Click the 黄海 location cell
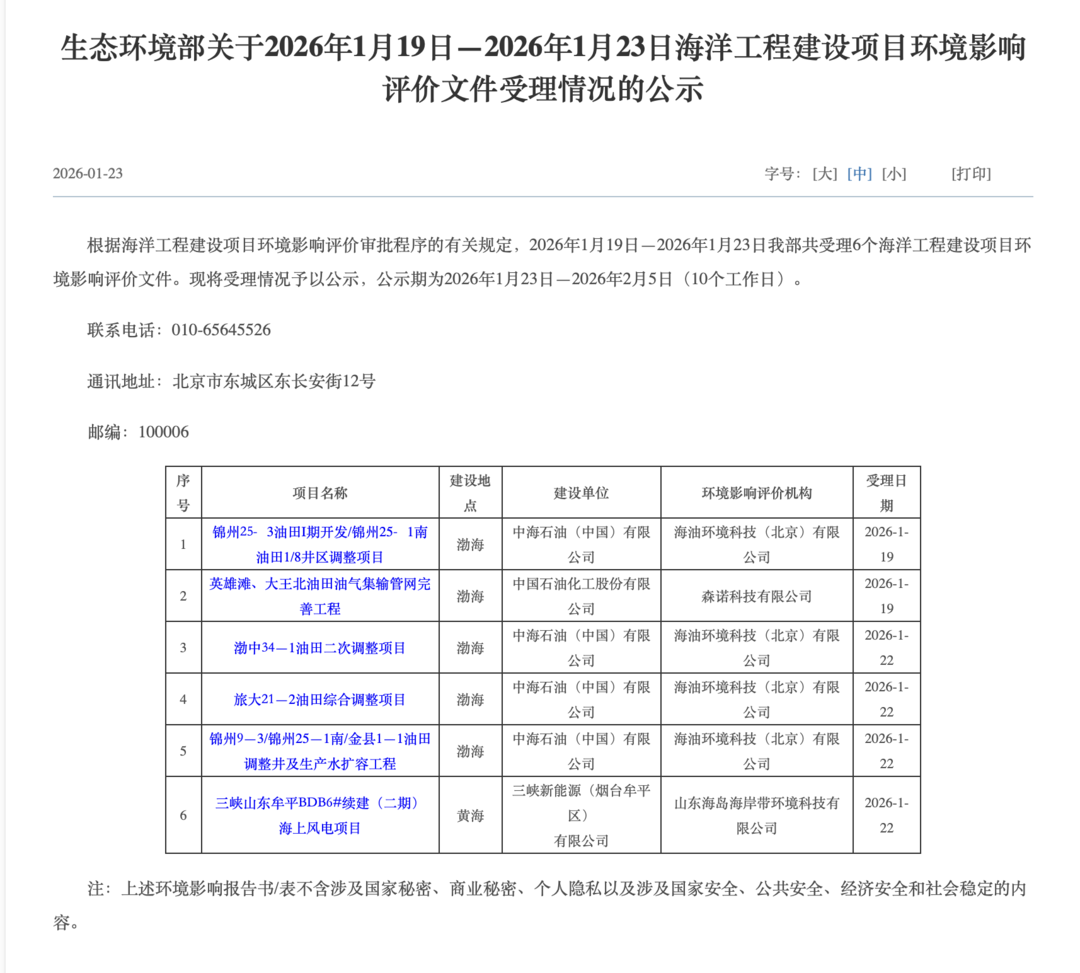Image resolution: width=1080 pixels, height=973 pixels. [470, 815]
